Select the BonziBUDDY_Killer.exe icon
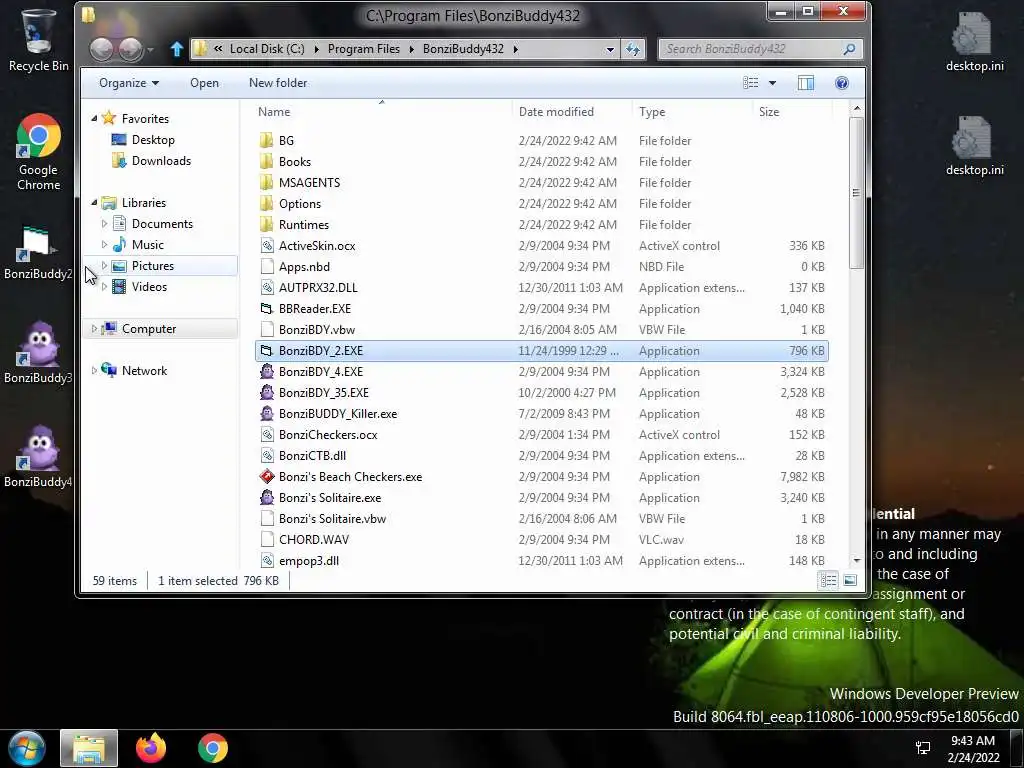This screenshot has width=1024, height=768. 266,413
